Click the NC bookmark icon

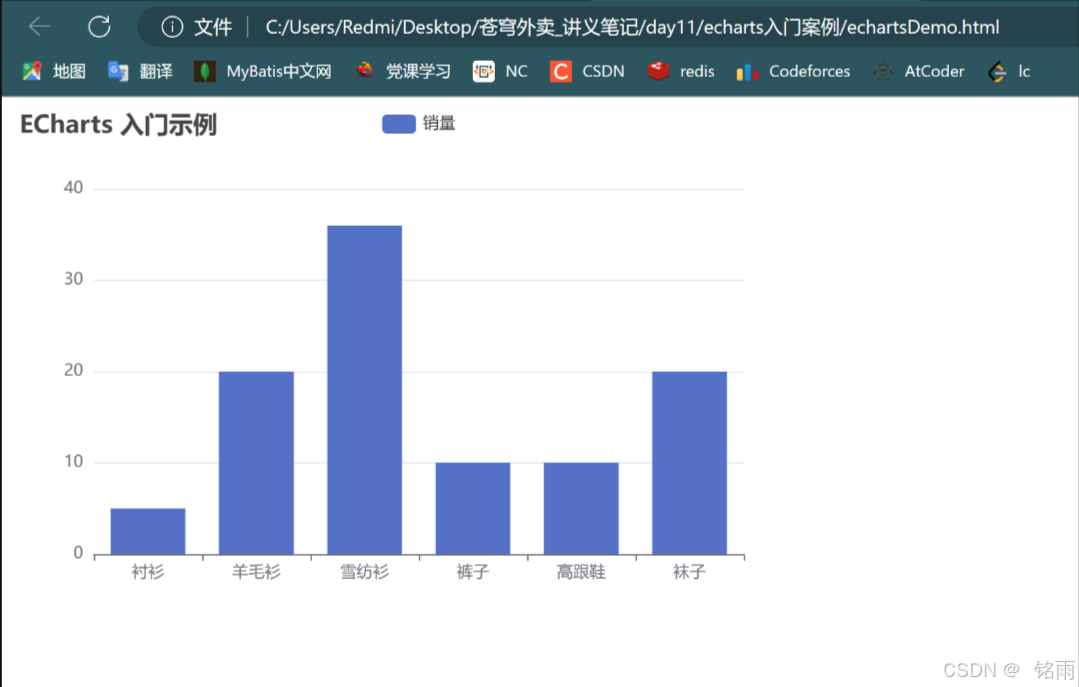pyautogui.click(x=483, y=71)
